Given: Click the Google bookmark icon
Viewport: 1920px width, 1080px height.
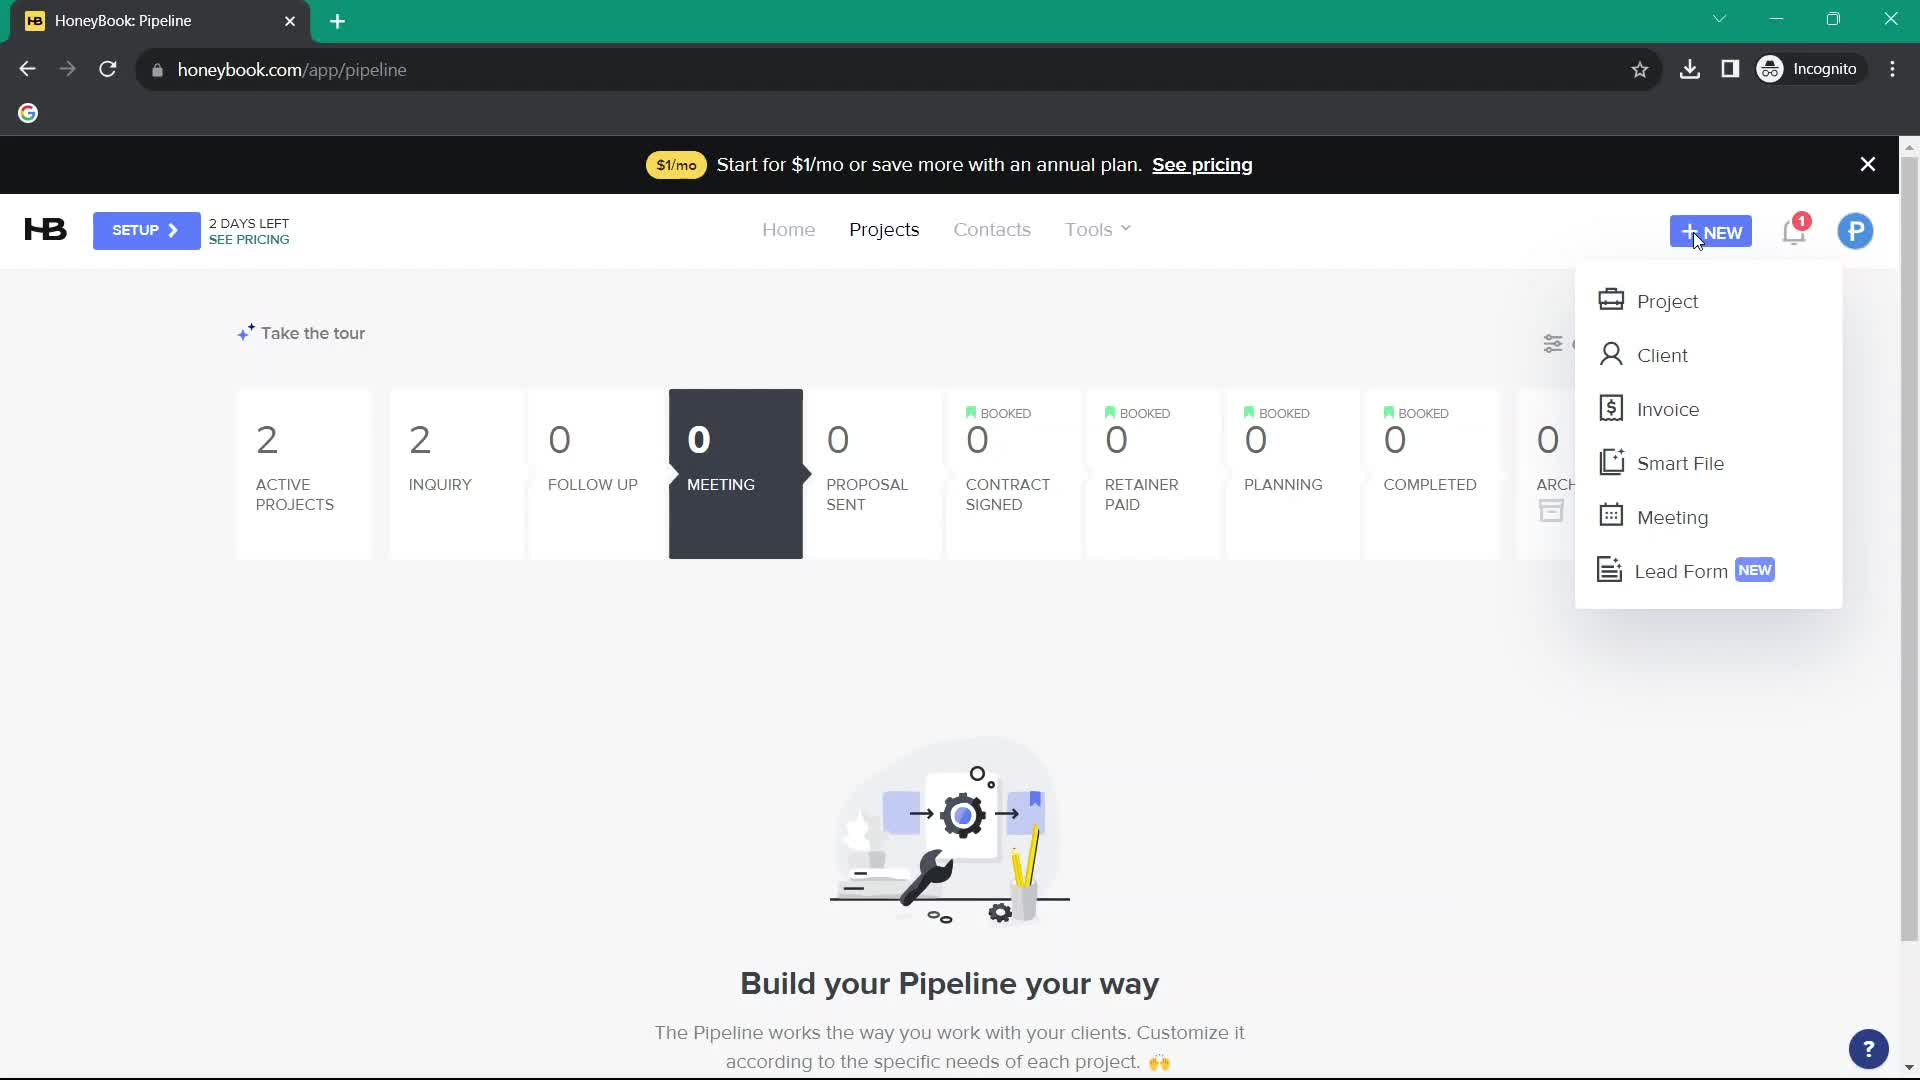Looking at the screenshot, I should click(x=28, y=113).
